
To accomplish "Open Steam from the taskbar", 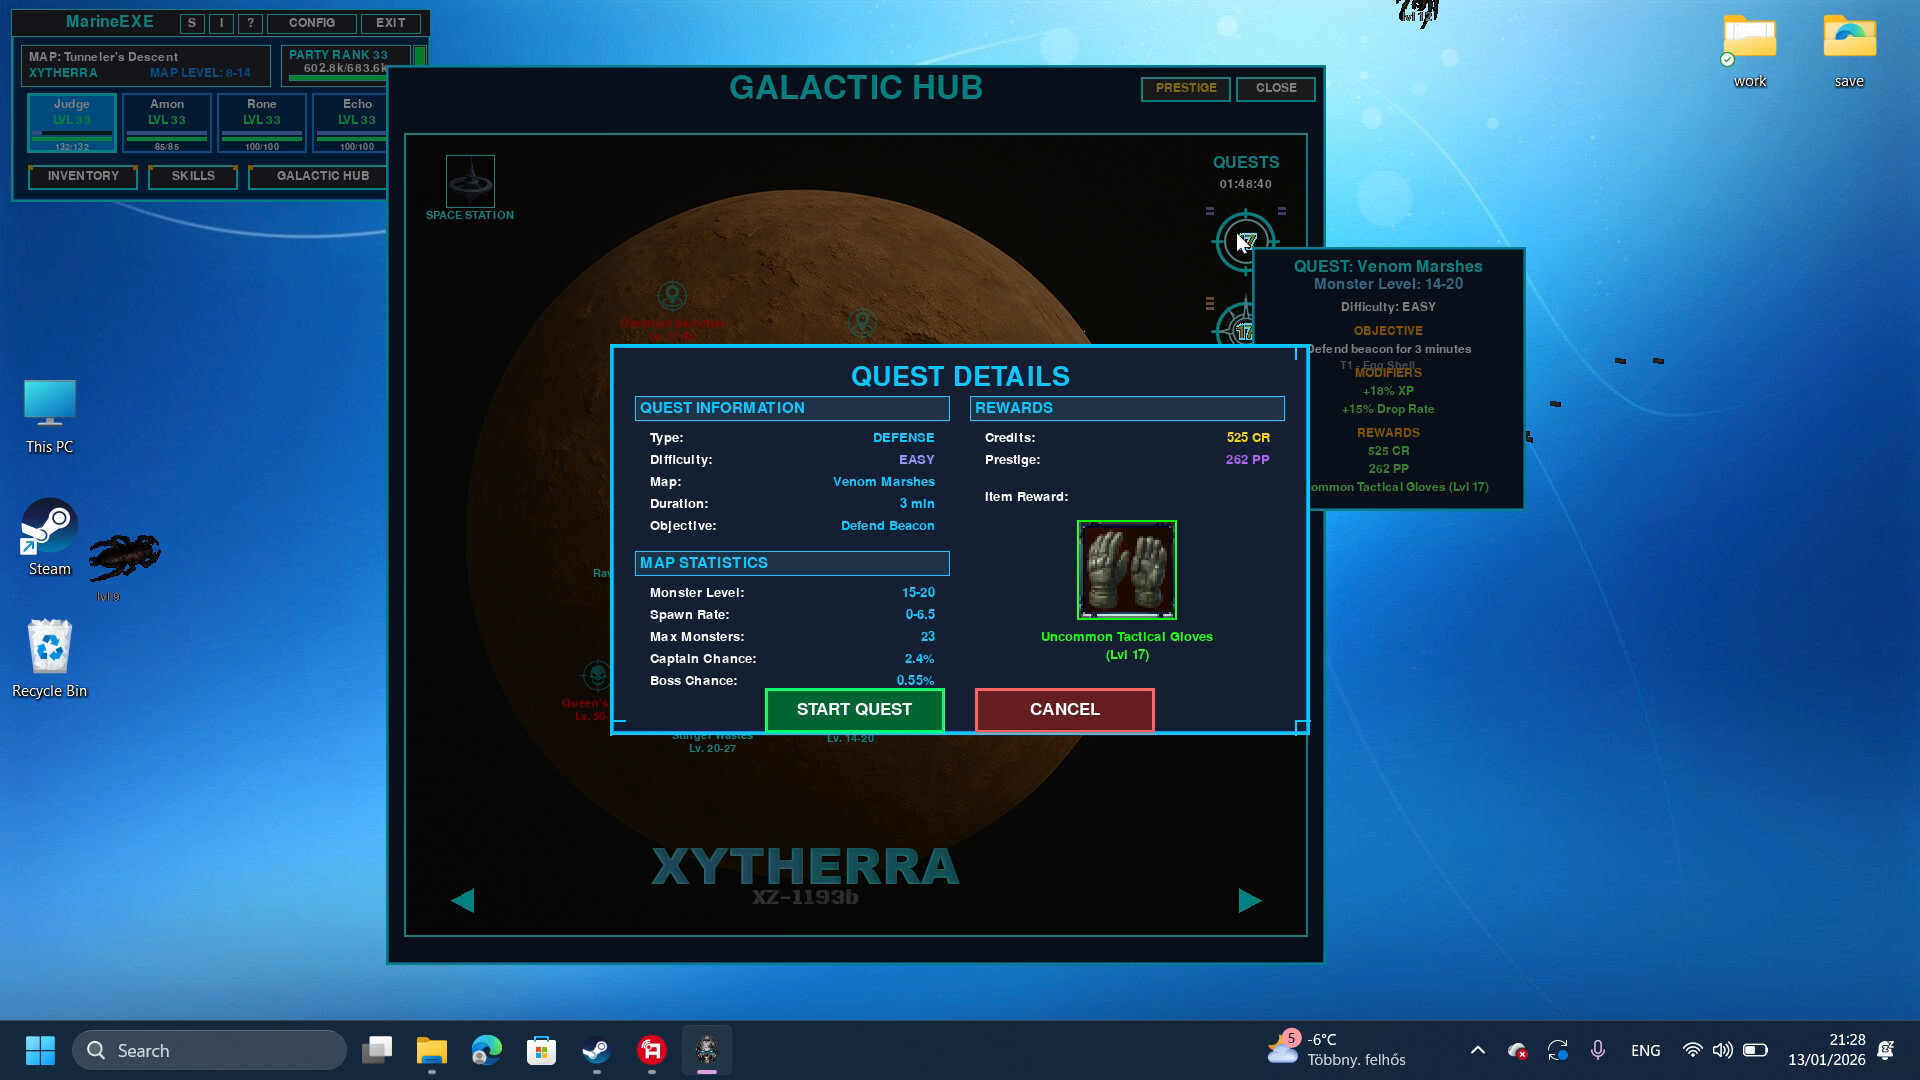I will tap(596, 1050).
